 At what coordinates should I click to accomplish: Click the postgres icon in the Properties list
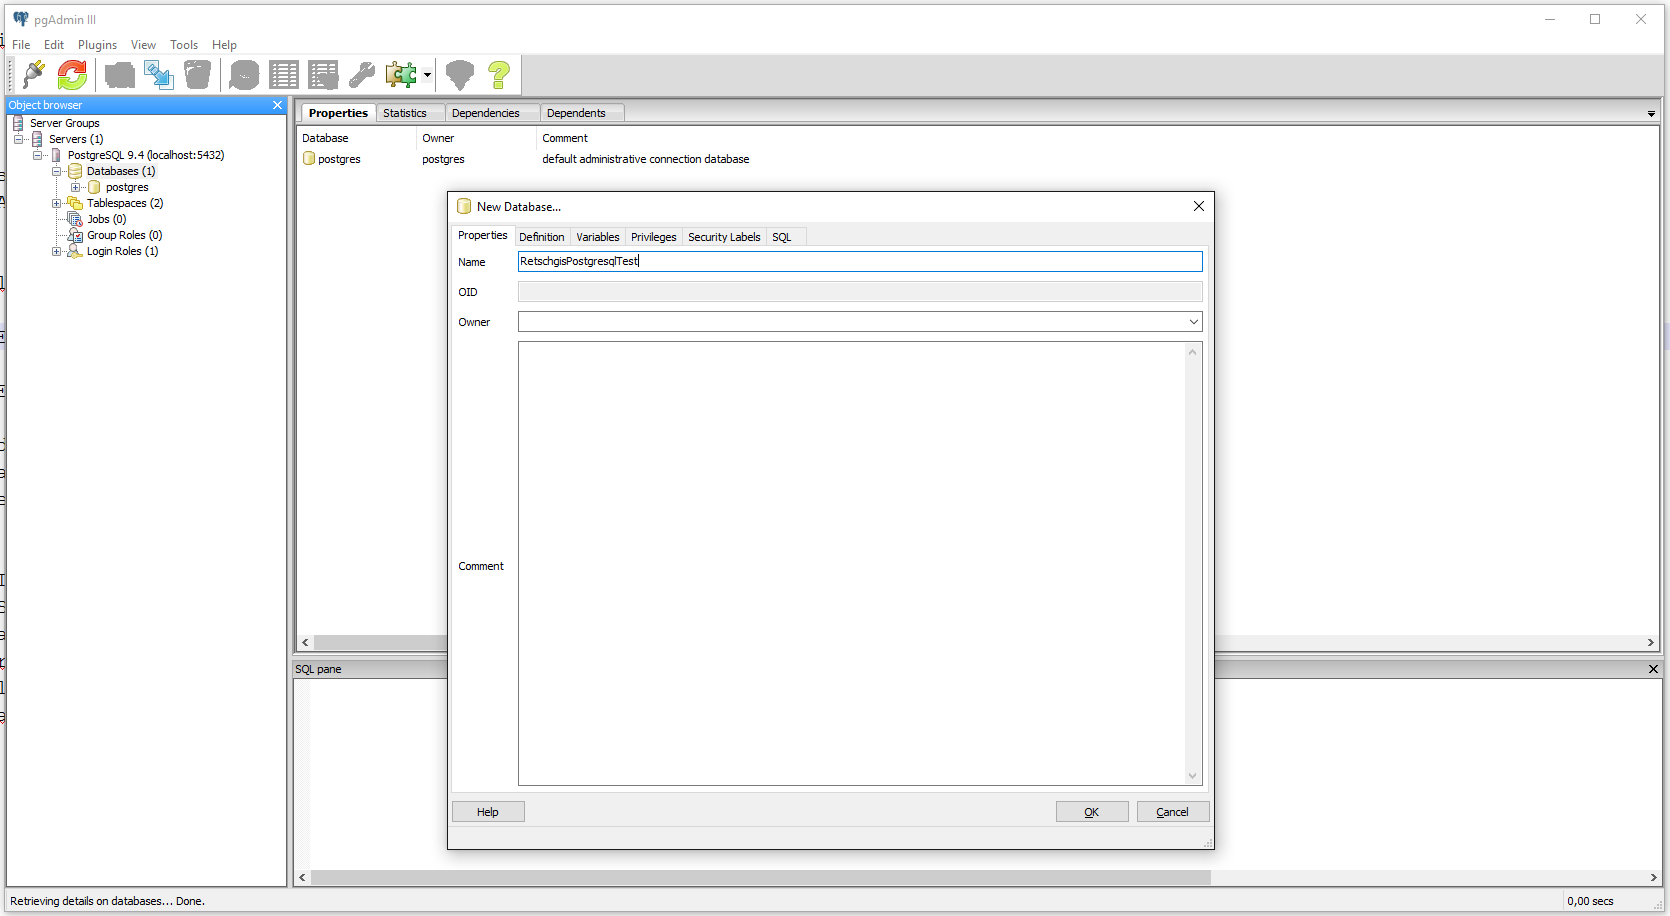tap(309, 159)
